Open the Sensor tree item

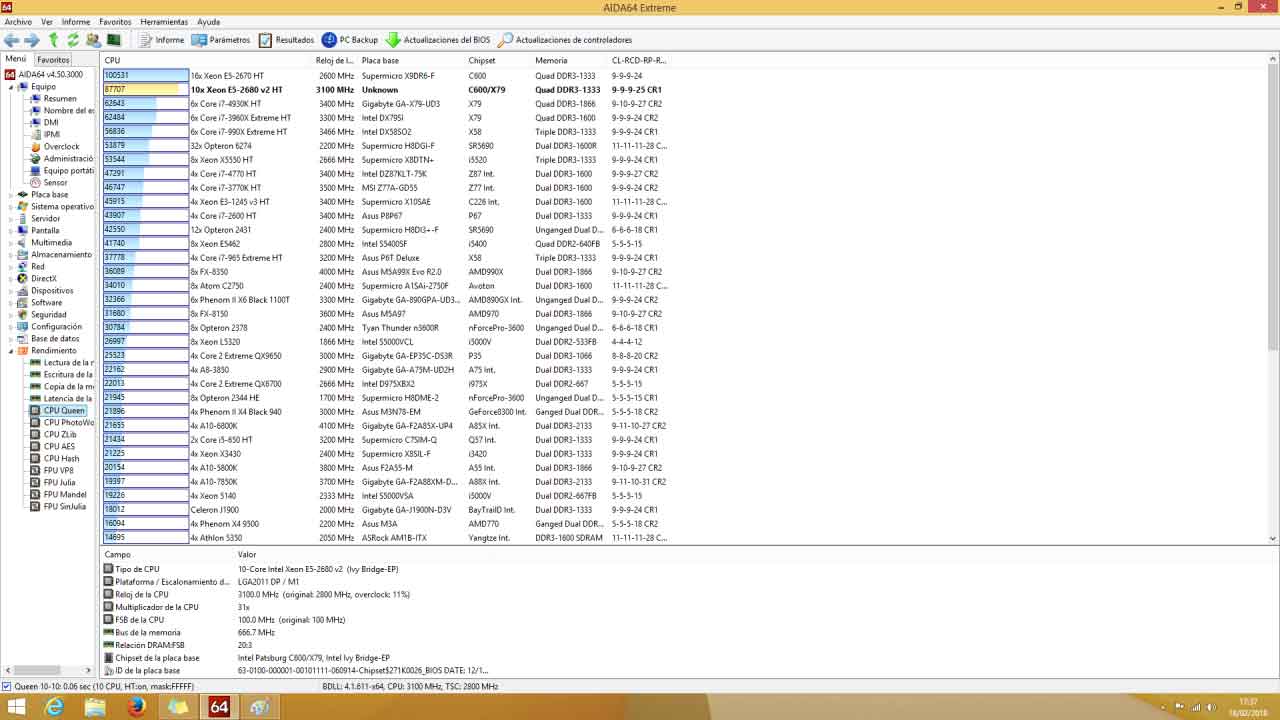[55, 183]
